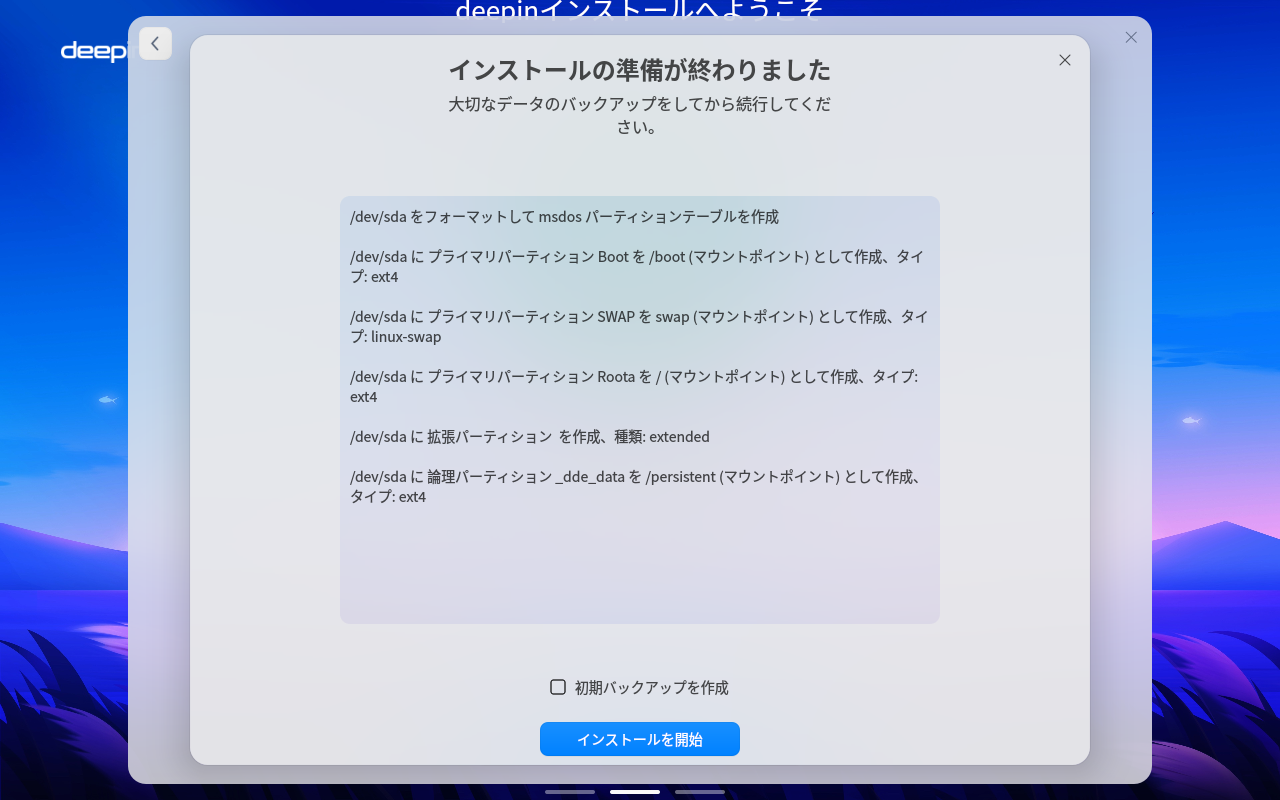
Task: Click the インストールの準備が終わりました heading
Action: point(640,70)
